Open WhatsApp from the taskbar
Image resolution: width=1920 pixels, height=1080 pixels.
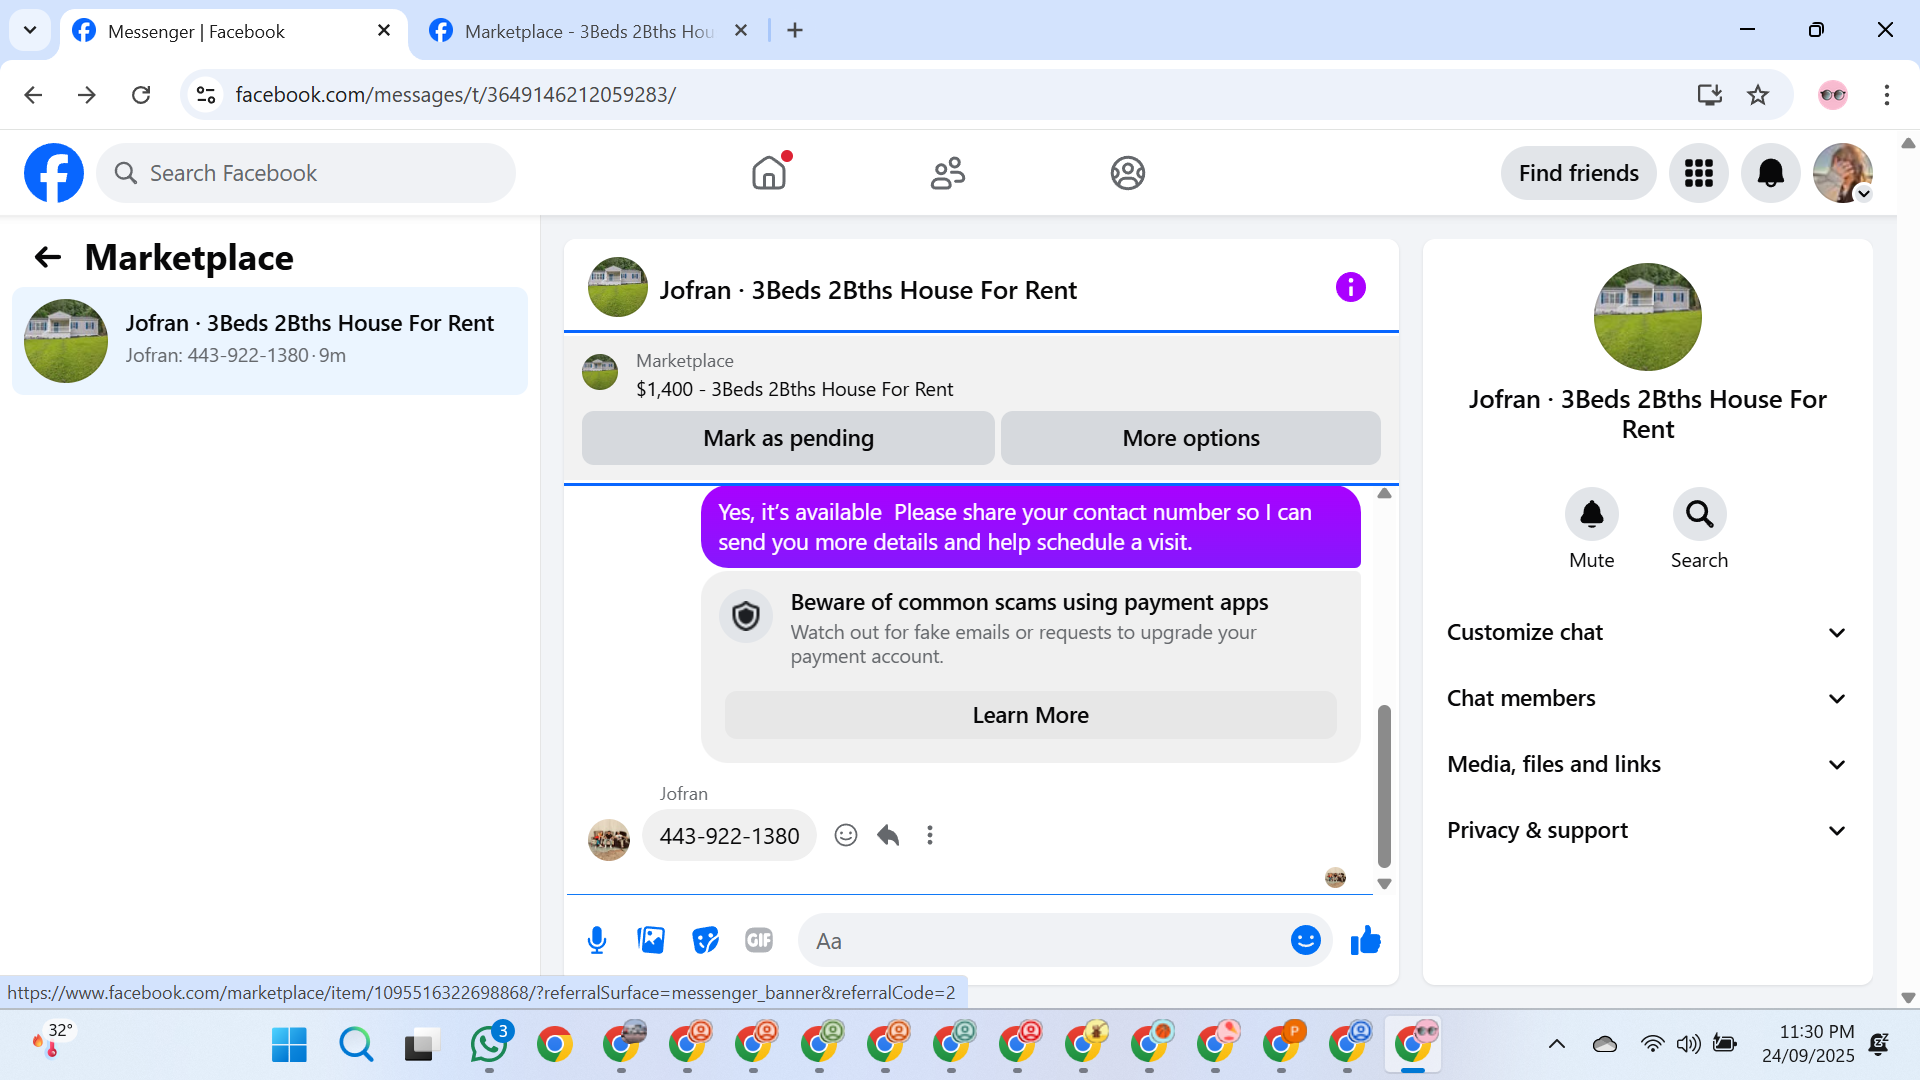(489, 1045)
